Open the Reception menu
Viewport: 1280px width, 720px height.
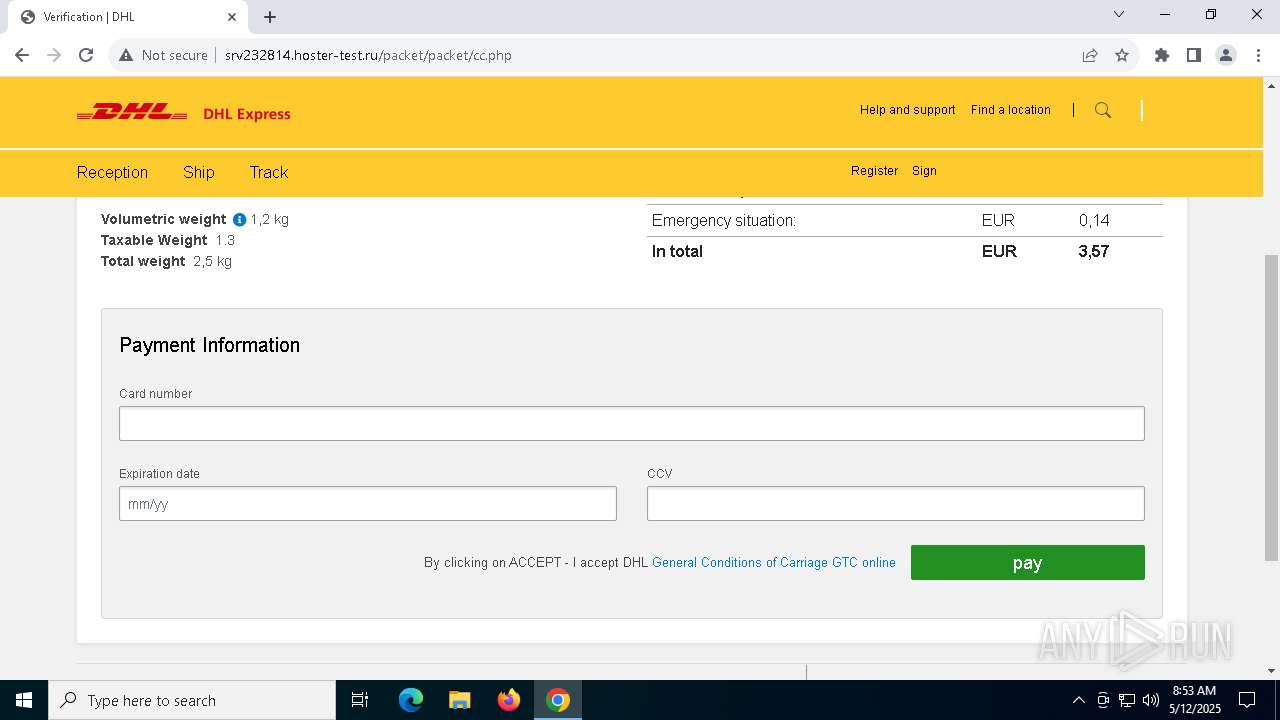coord(112,172)
